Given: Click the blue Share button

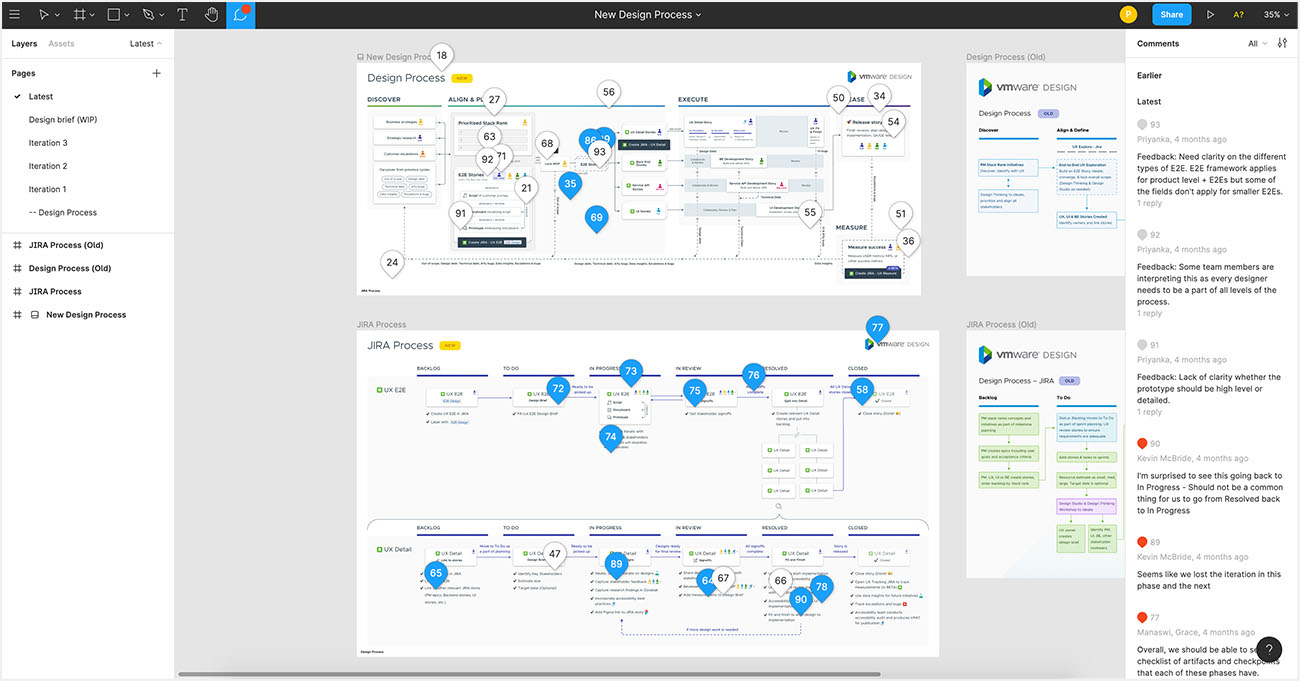Looking at the screenshot, I should point(1171,15).
